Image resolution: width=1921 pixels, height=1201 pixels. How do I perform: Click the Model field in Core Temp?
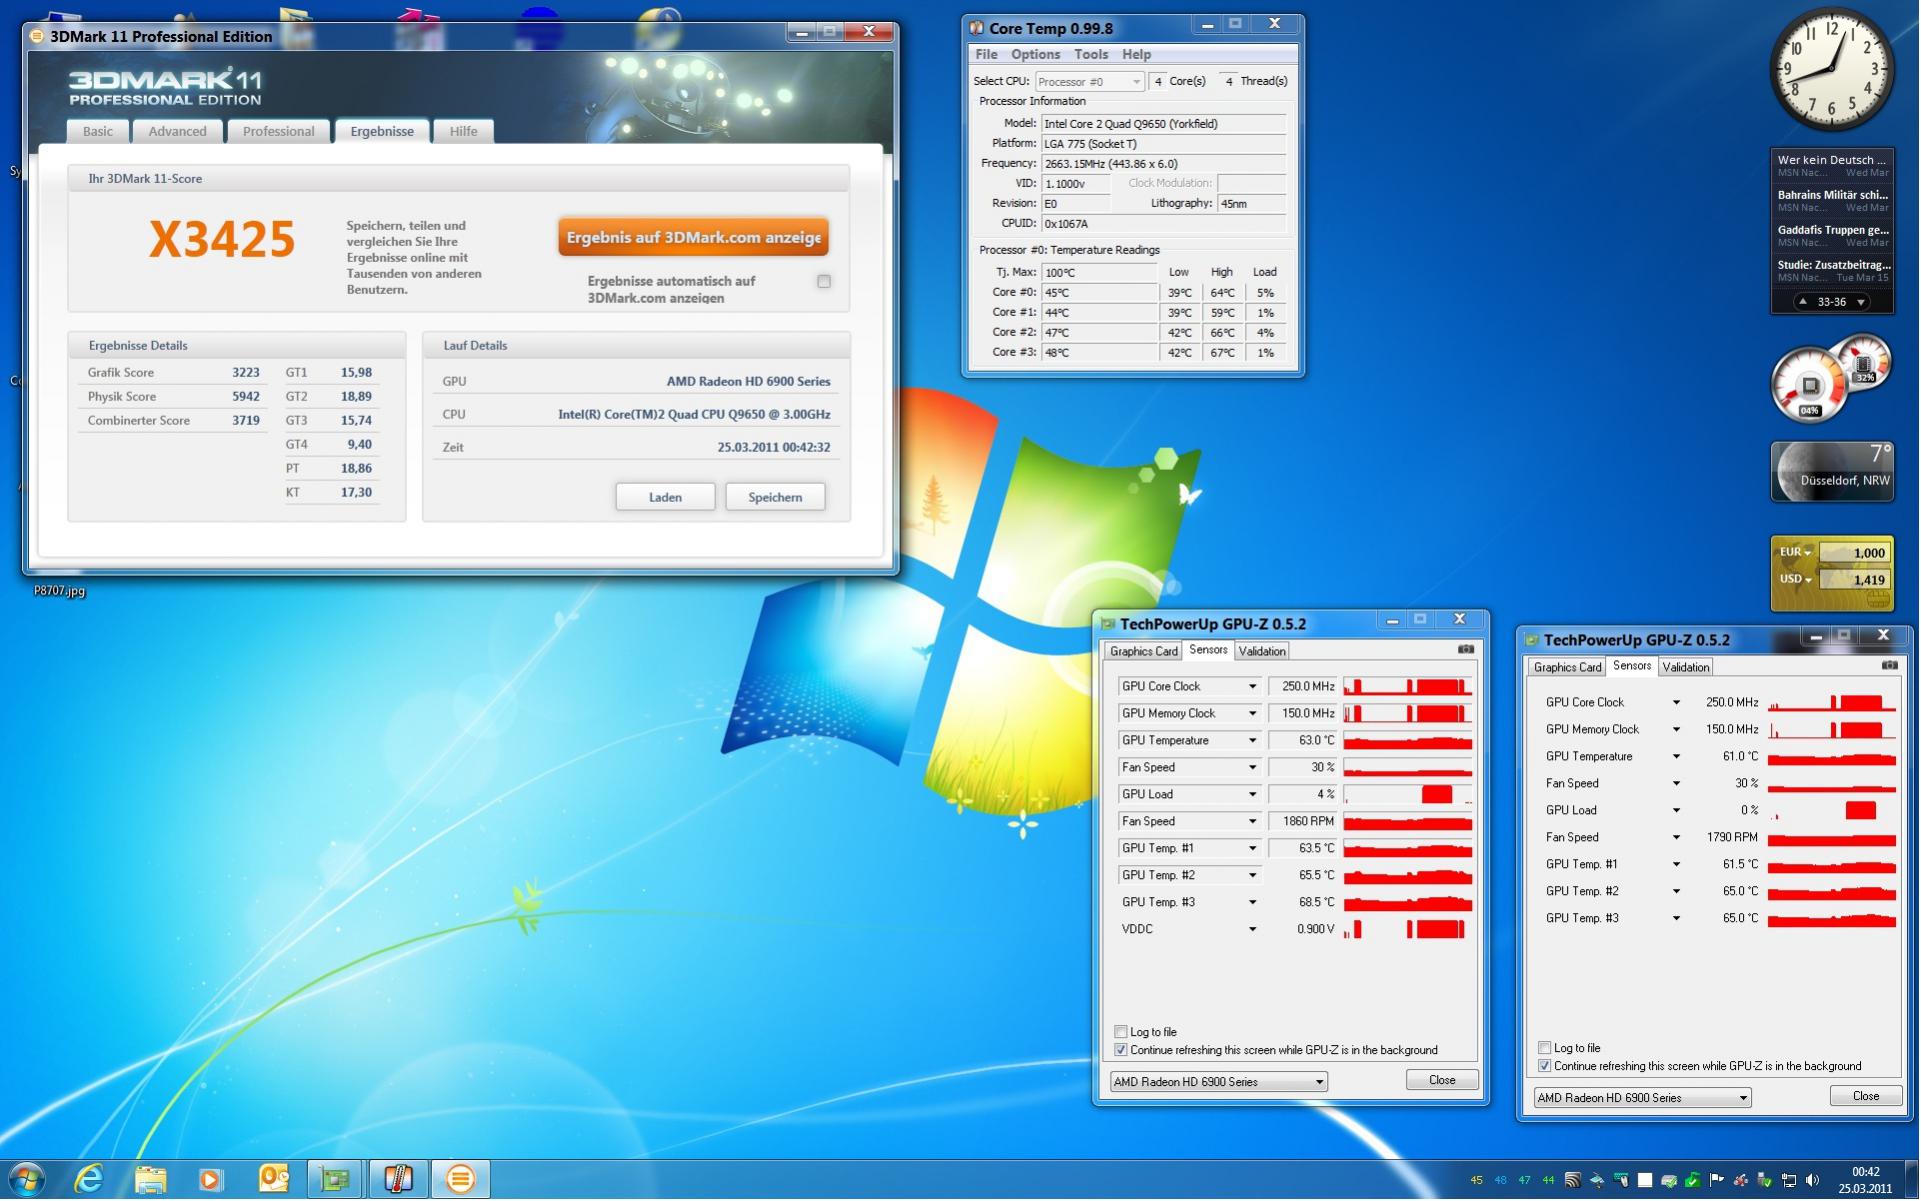tap(1164, 124)
